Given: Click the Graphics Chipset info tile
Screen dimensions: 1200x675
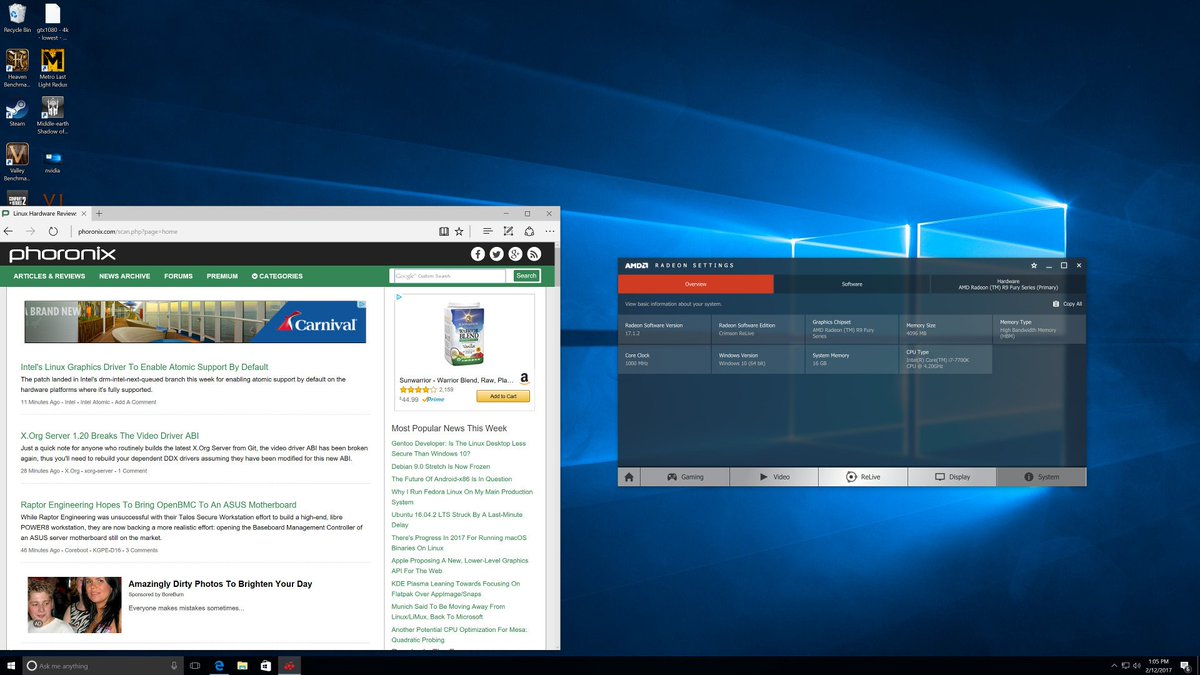Looking at the screenshot, I should pos(852,329).
